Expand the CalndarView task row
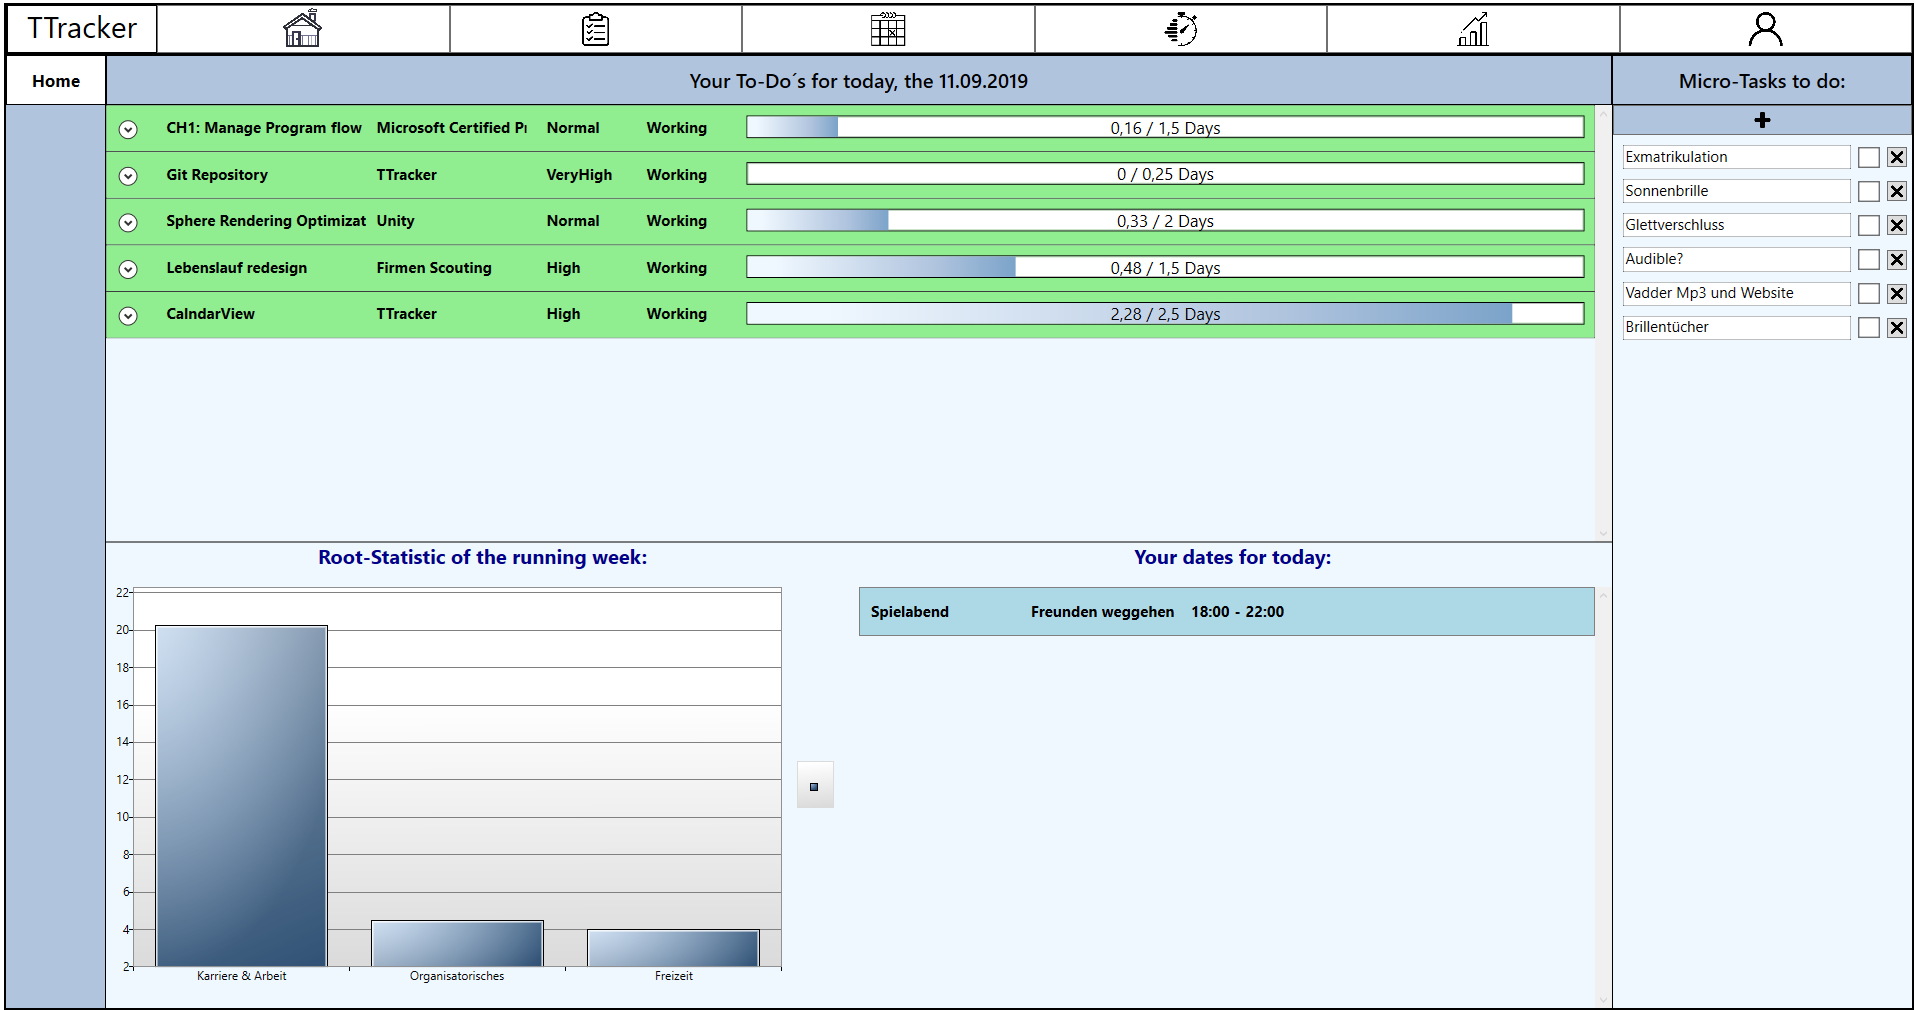Image resolution: width=1916 pixels, height=1010 pixels. pyautogui.click(x=128, y=315)
